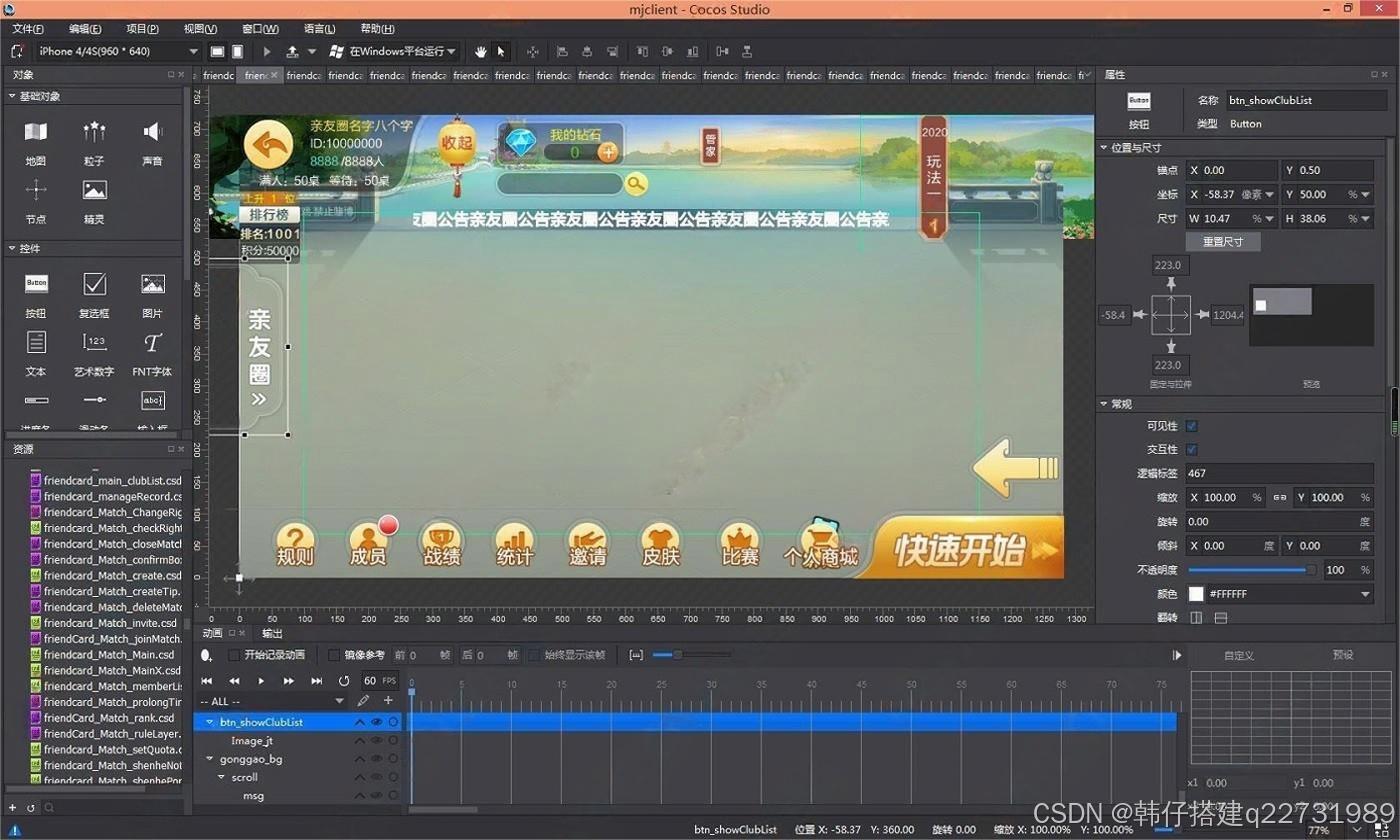Click the 预设 preset tab in curve panel

(x=1343, y=655)
